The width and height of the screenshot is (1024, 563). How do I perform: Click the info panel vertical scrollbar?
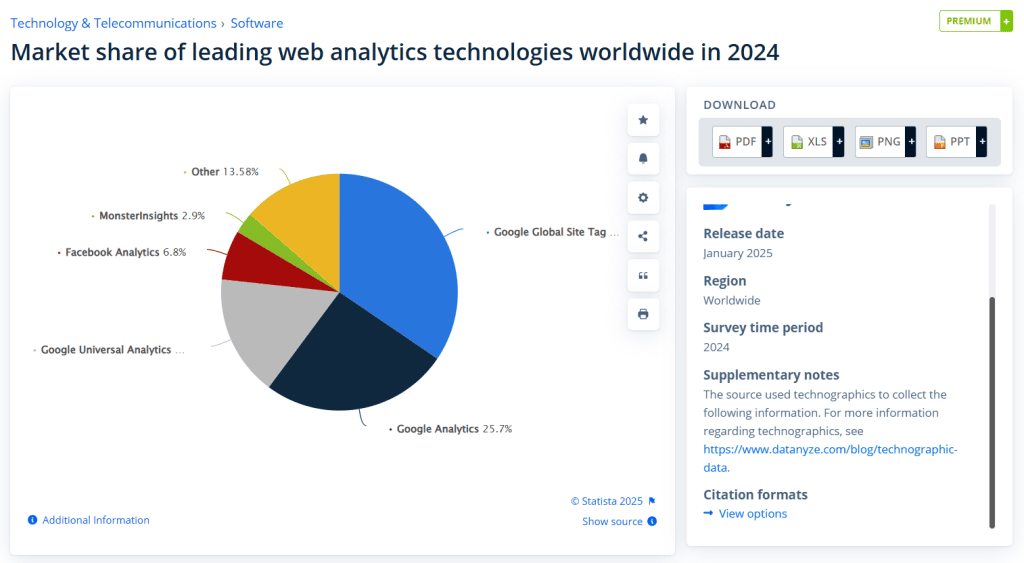pos(992,411)
